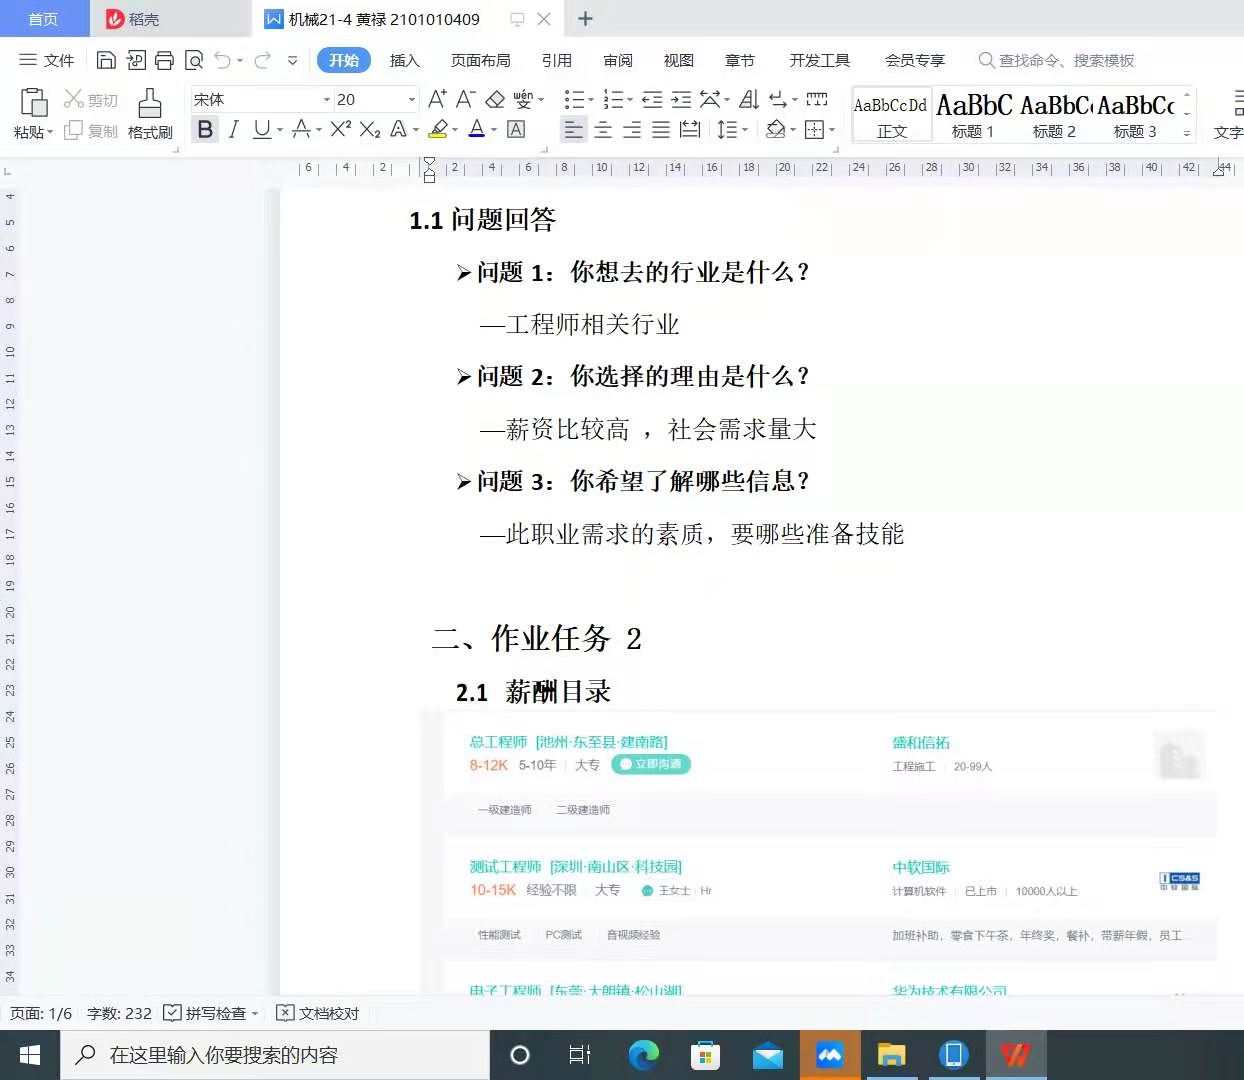Click the Increase Indent icon
Image resolution: width=1244 pixels, height=1080 pixels.
point(681,99)
